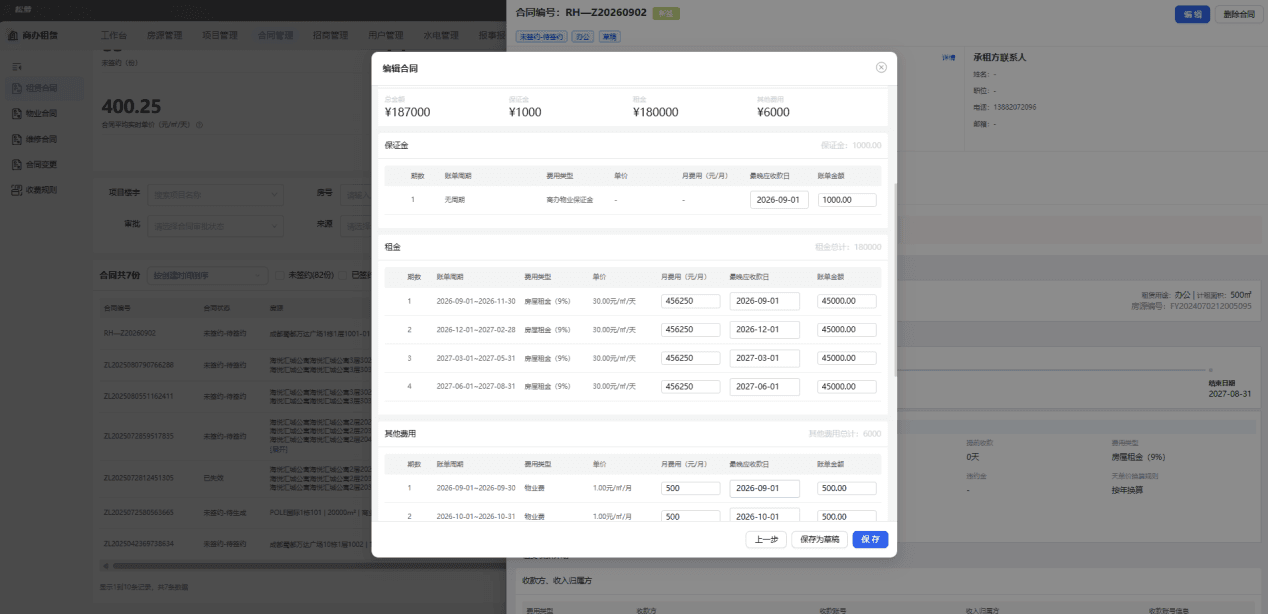The height and width of the screenshot is (614, 1268).
Task: Click the 商办租赁 building logo icon
Action: pos(14,35)
